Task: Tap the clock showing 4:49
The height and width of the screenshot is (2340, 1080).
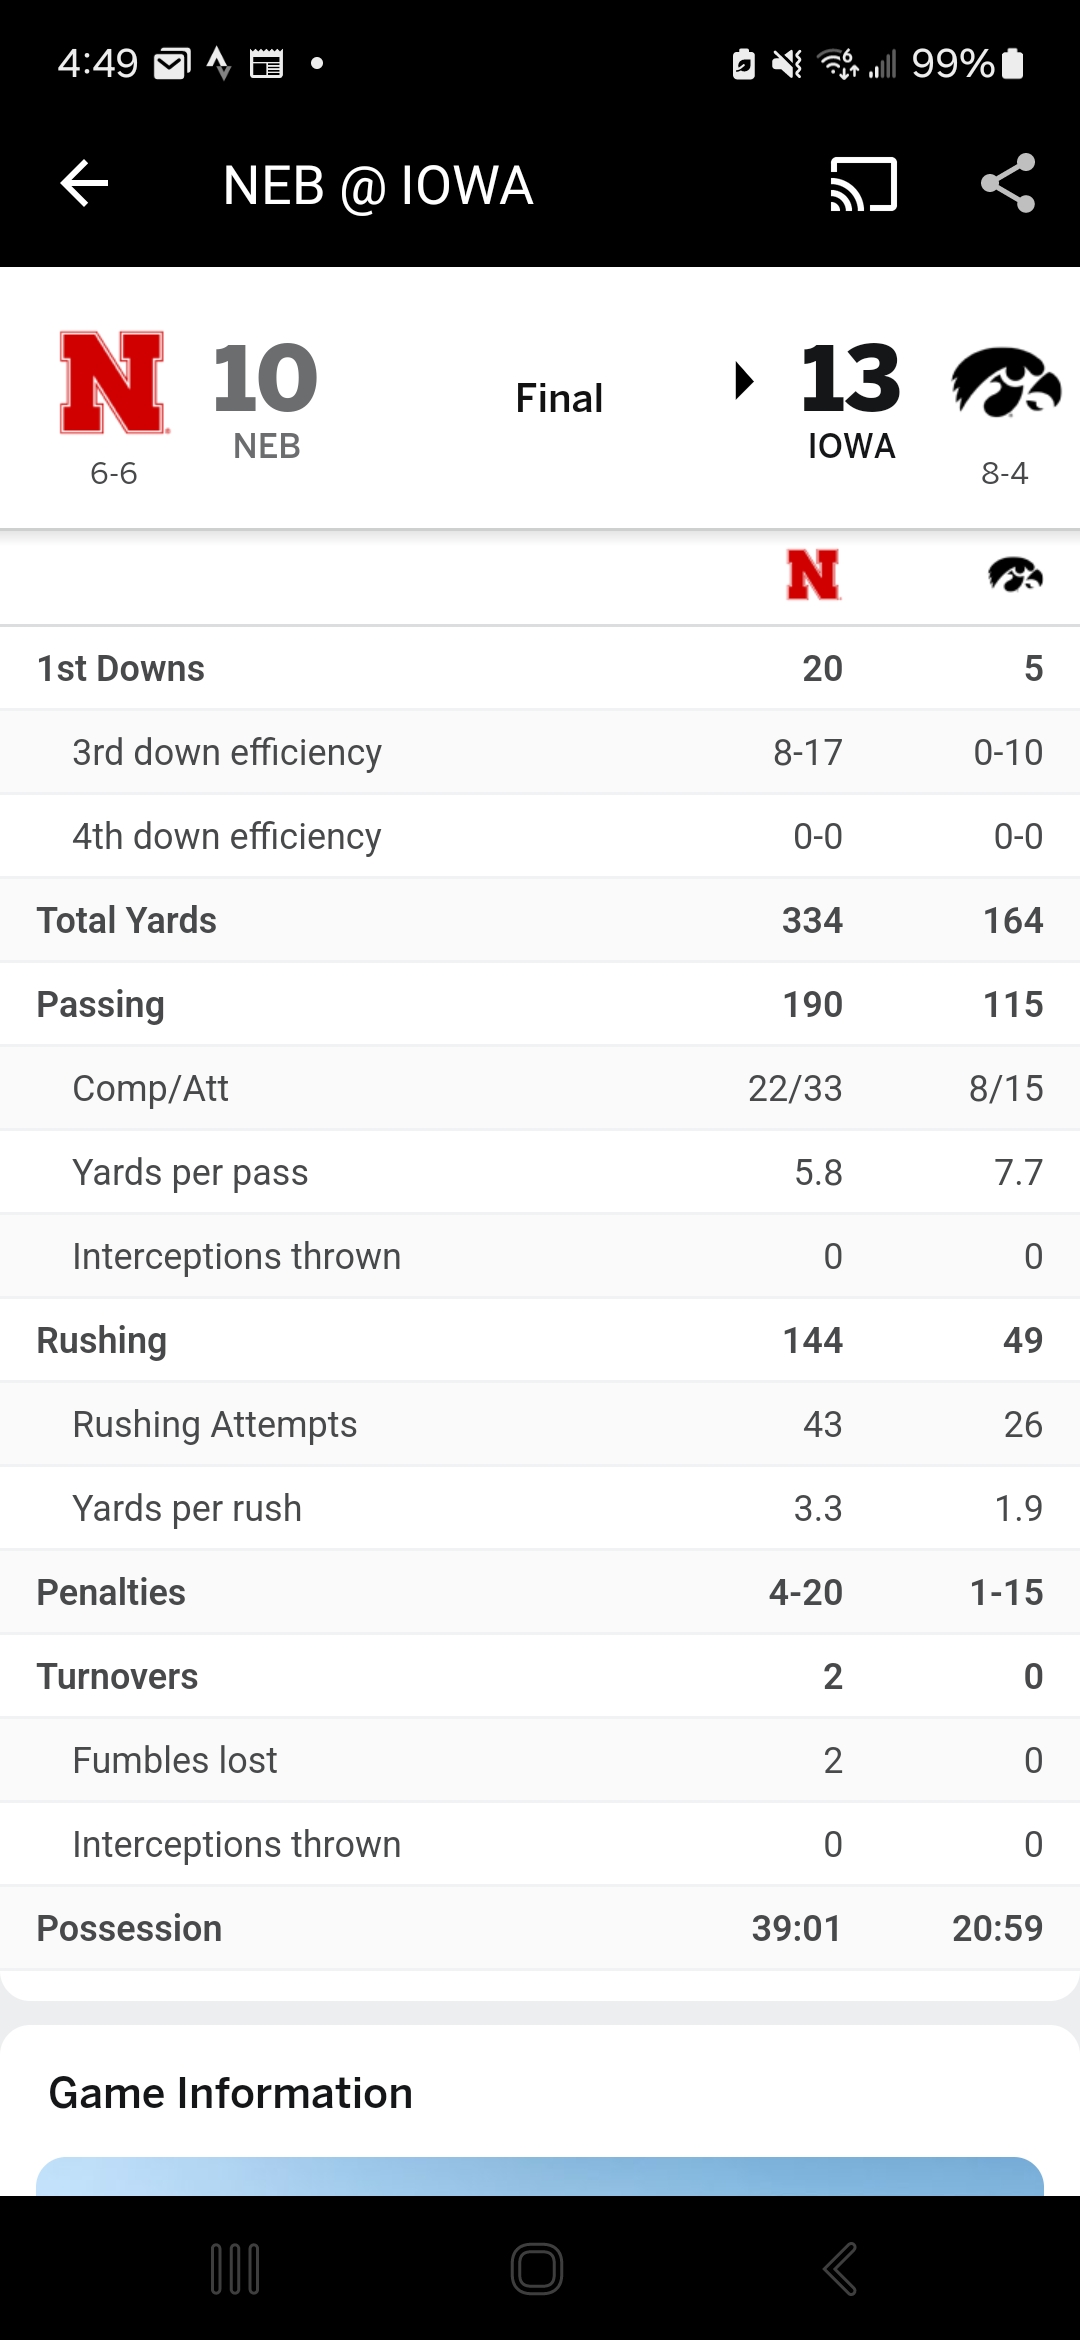Action: click(x=98, y=63)
